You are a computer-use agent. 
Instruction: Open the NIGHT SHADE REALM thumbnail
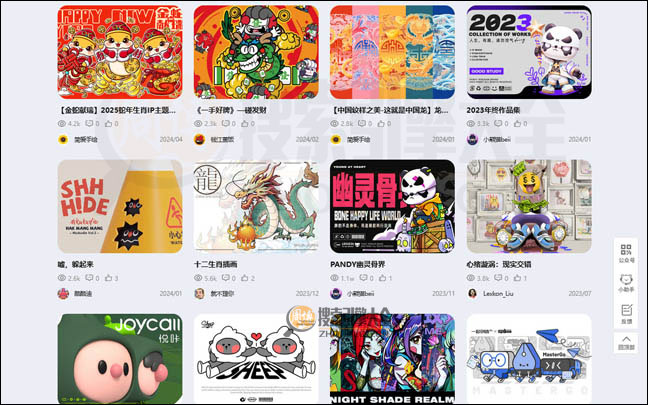393,359
